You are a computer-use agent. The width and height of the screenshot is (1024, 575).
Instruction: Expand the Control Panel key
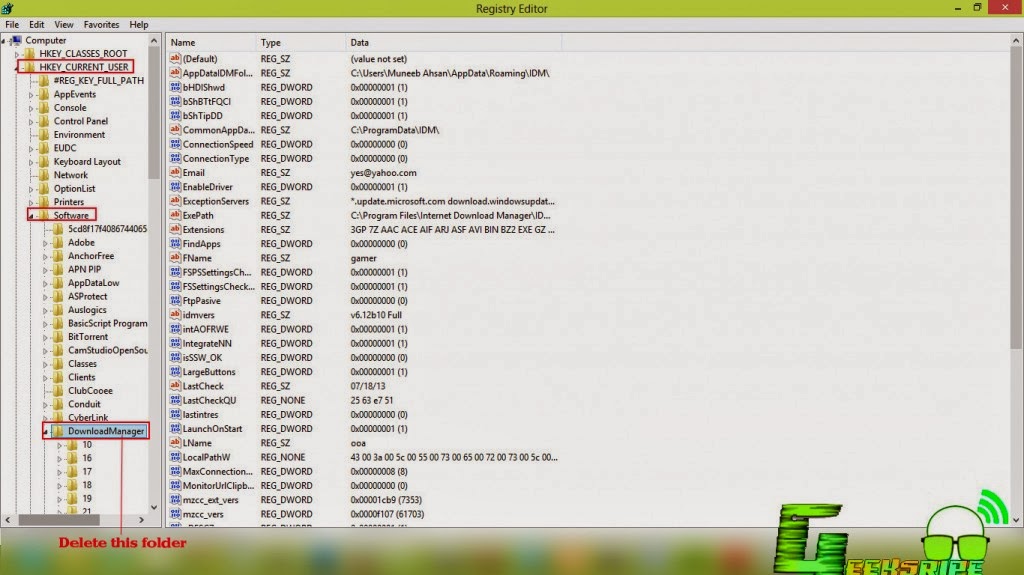31,121
